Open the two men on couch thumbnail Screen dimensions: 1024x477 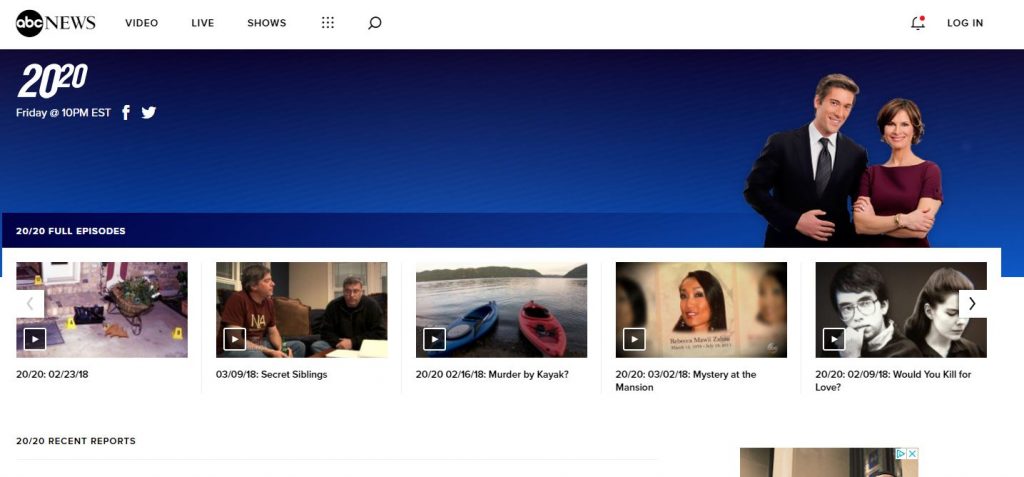pos(302,310)
